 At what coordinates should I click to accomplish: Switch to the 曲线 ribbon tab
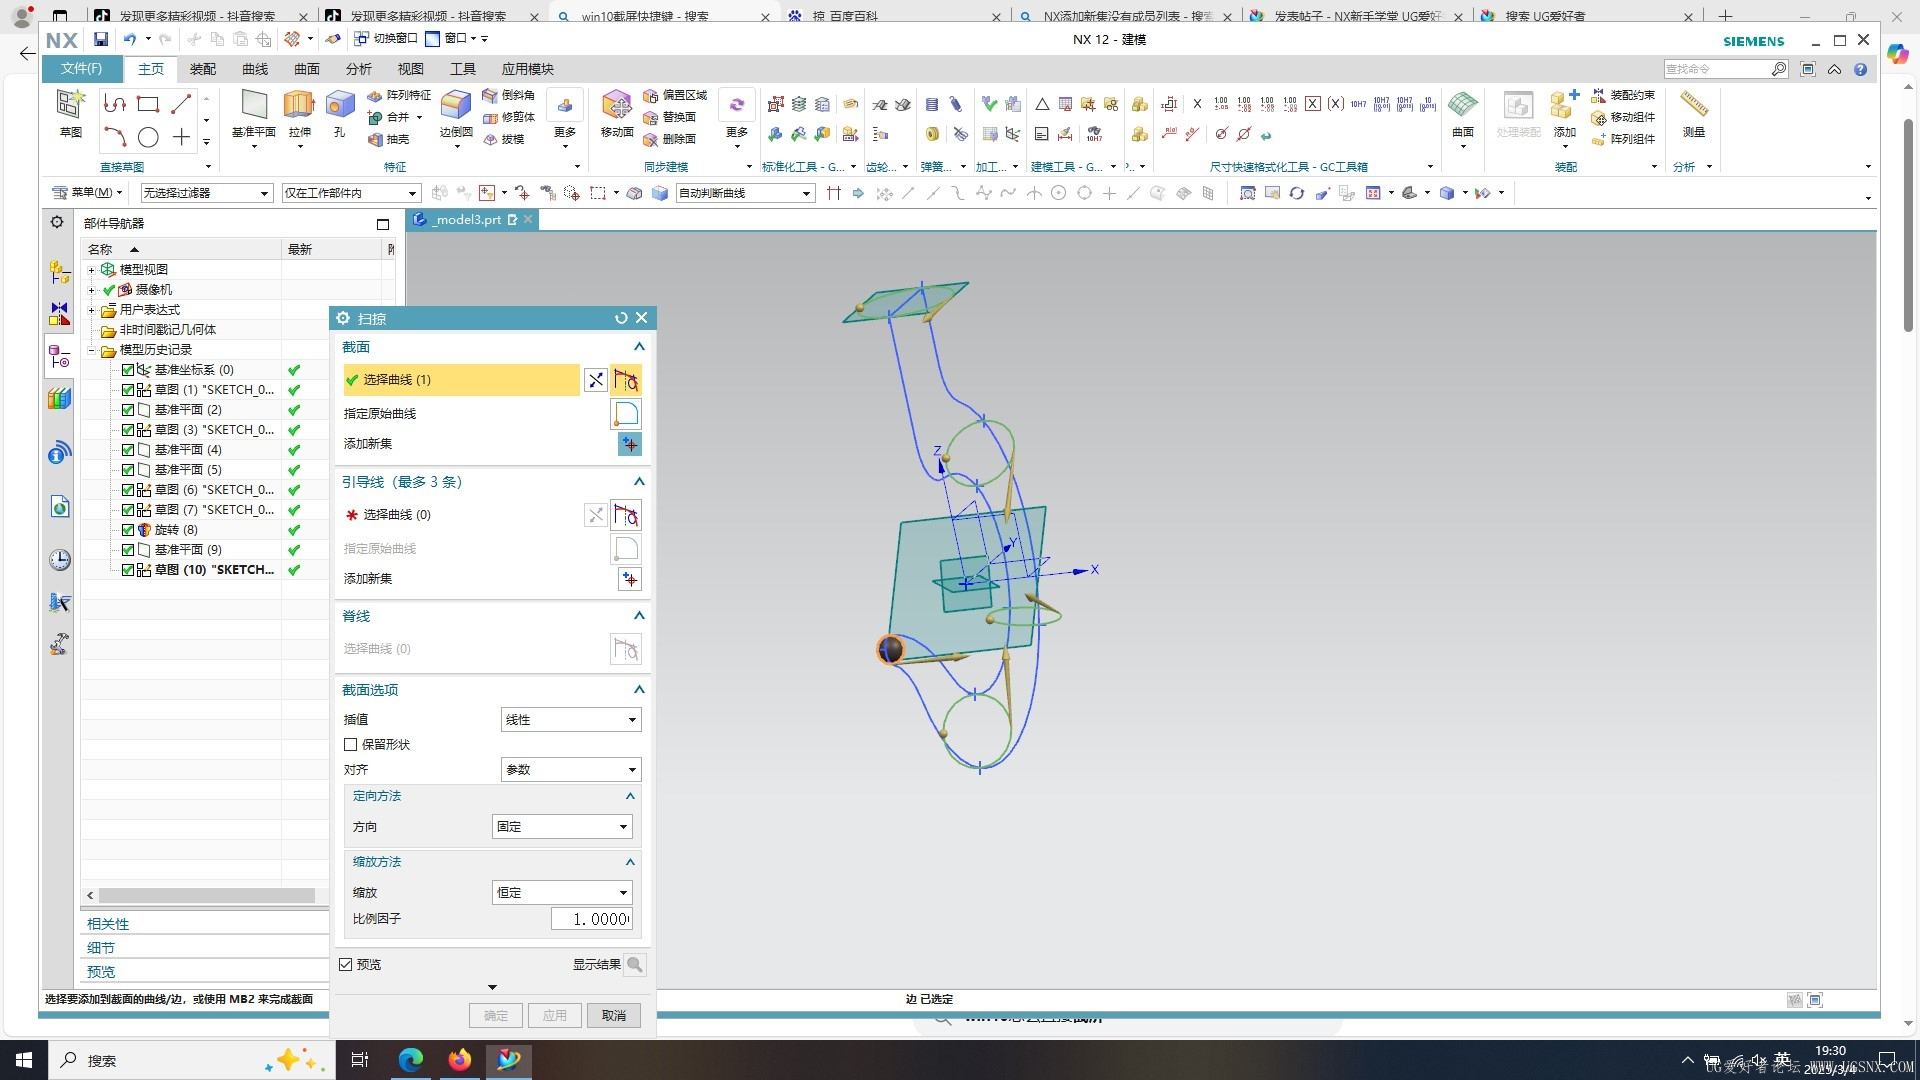255,69
